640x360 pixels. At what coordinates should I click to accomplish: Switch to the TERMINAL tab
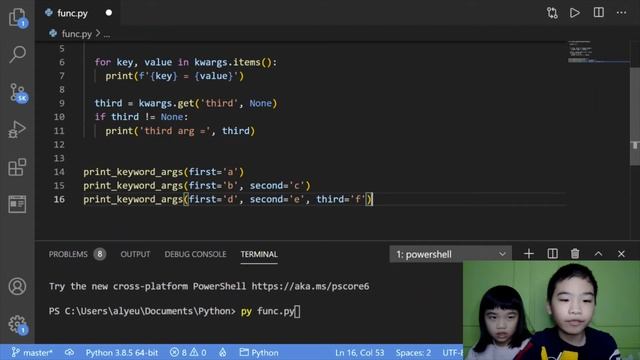click(x=259, y=254)
